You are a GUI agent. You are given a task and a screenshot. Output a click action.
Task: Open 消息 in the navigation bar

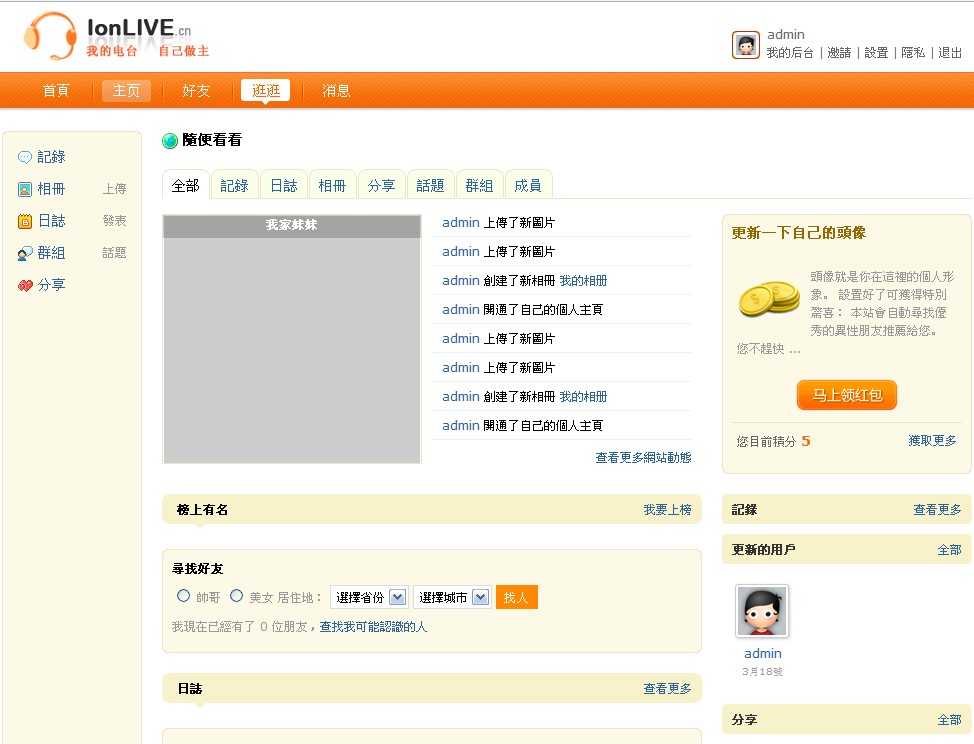coord(336,91)
